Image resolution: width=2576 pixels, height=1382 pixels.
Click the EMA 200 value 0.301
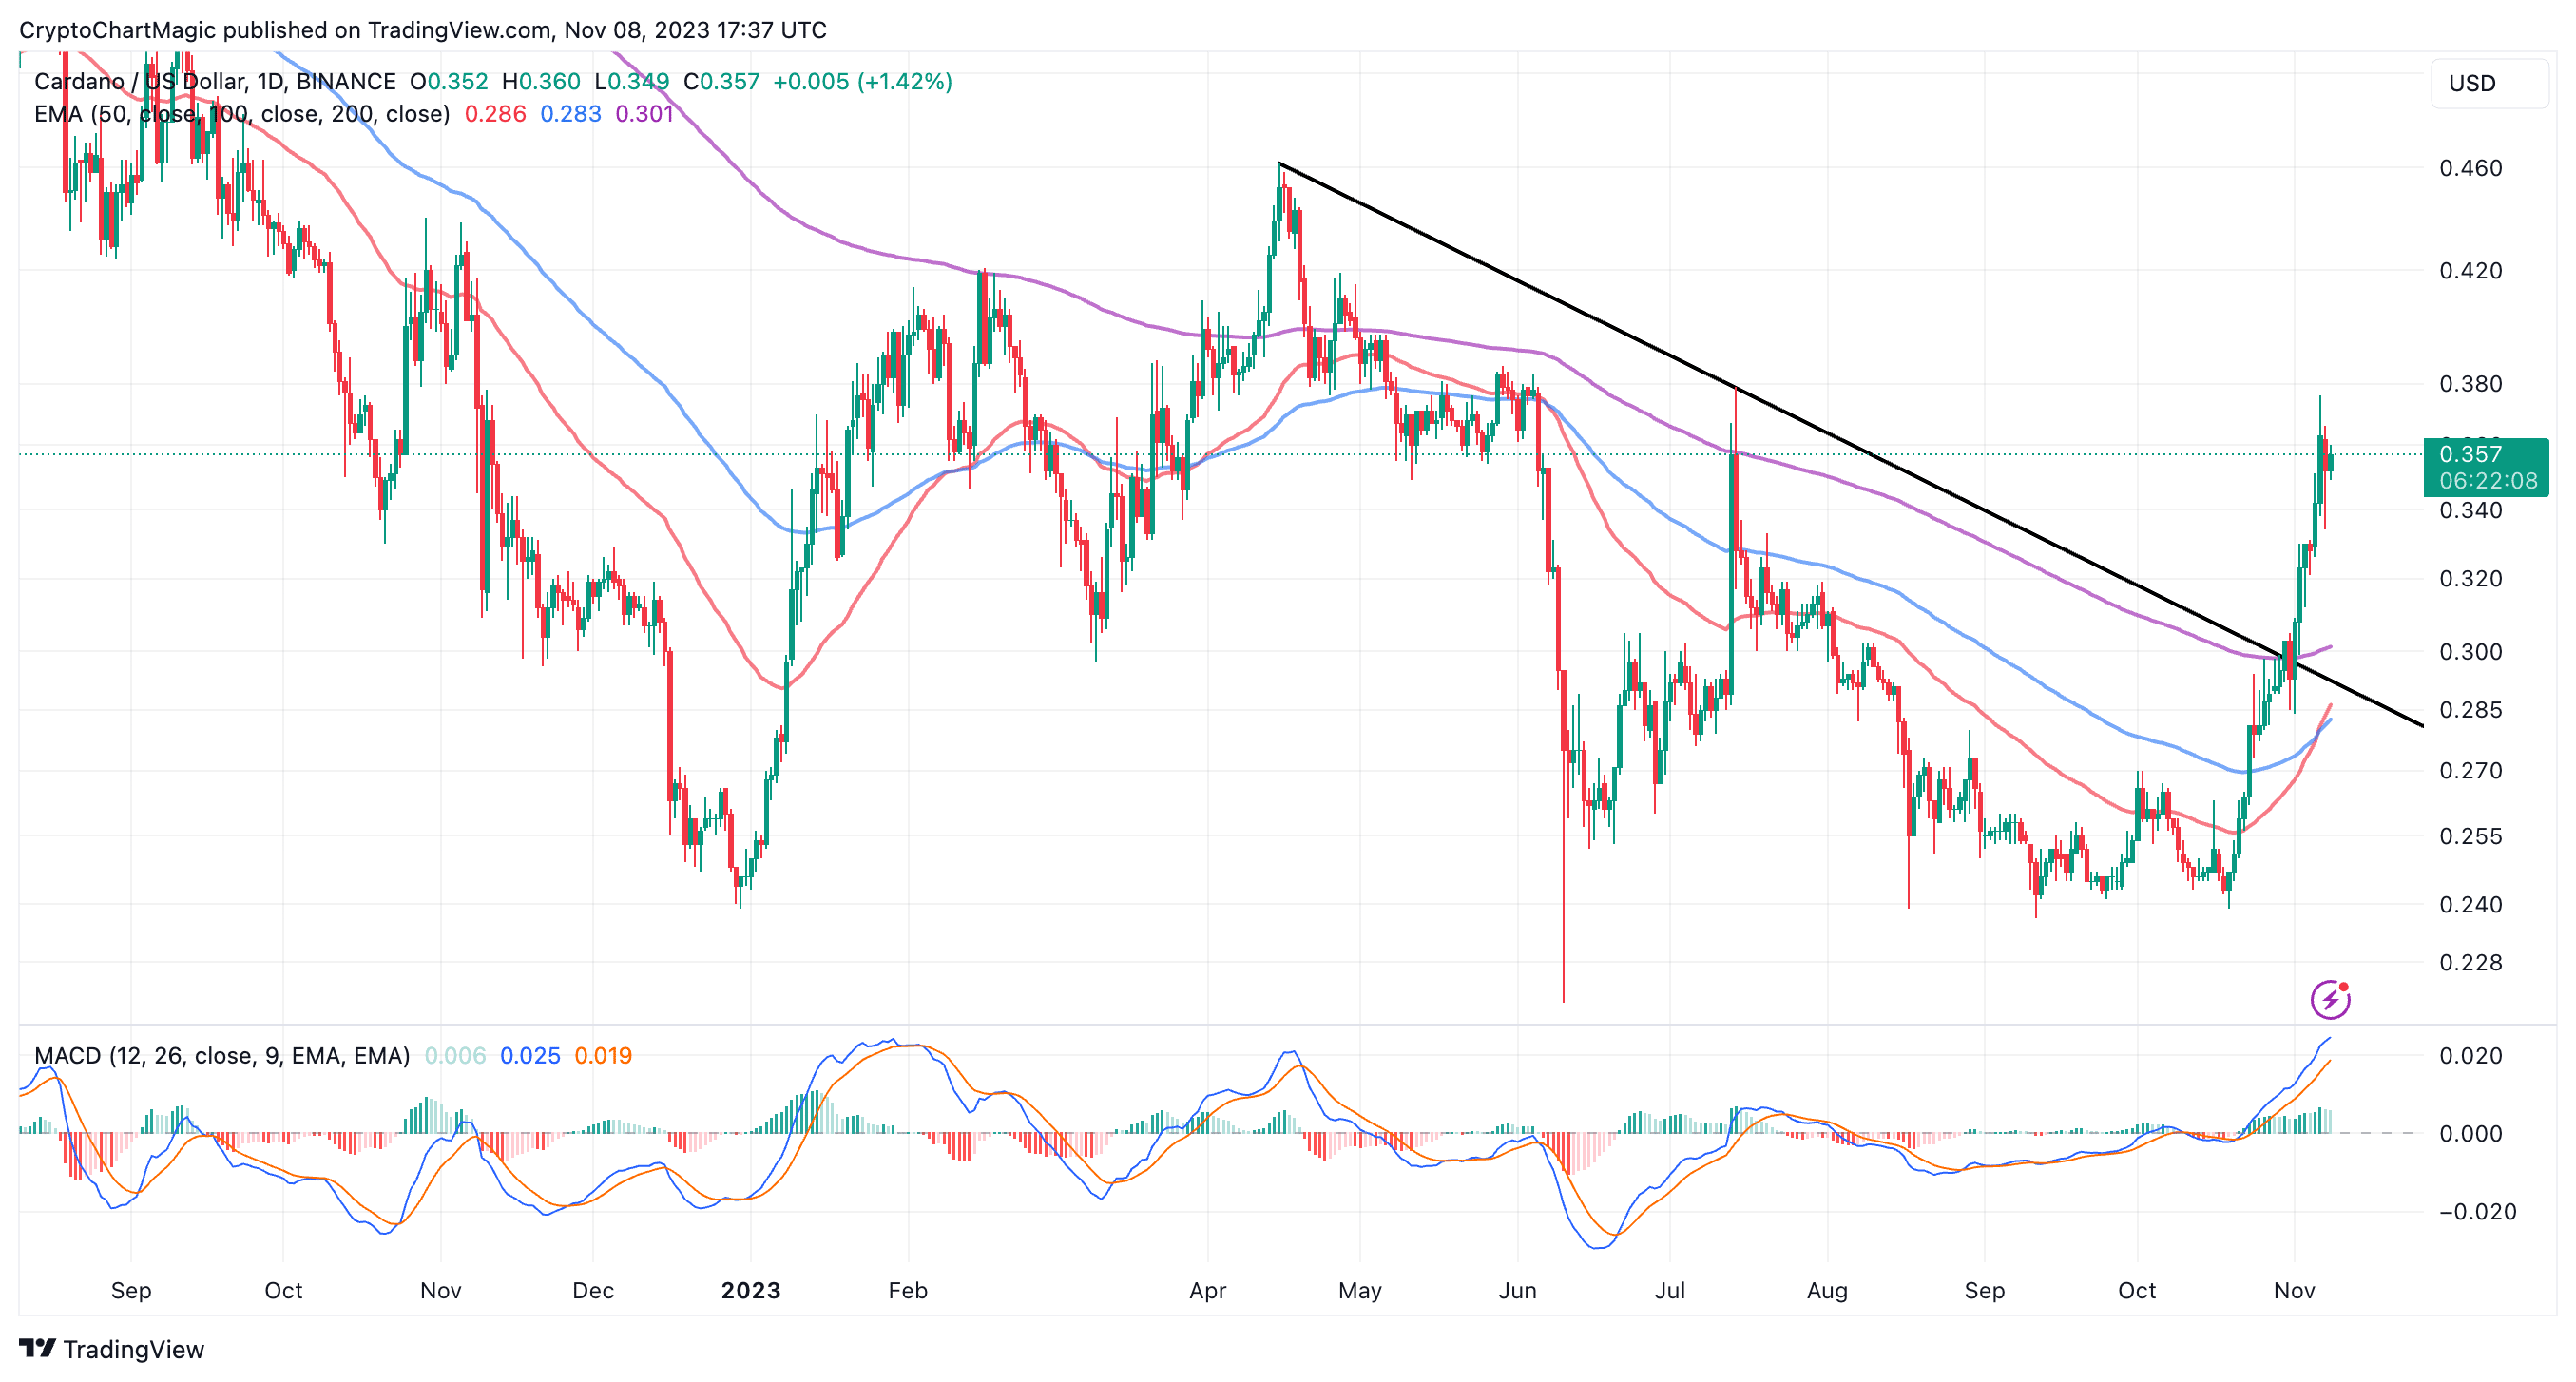click(x=644, y=114)
